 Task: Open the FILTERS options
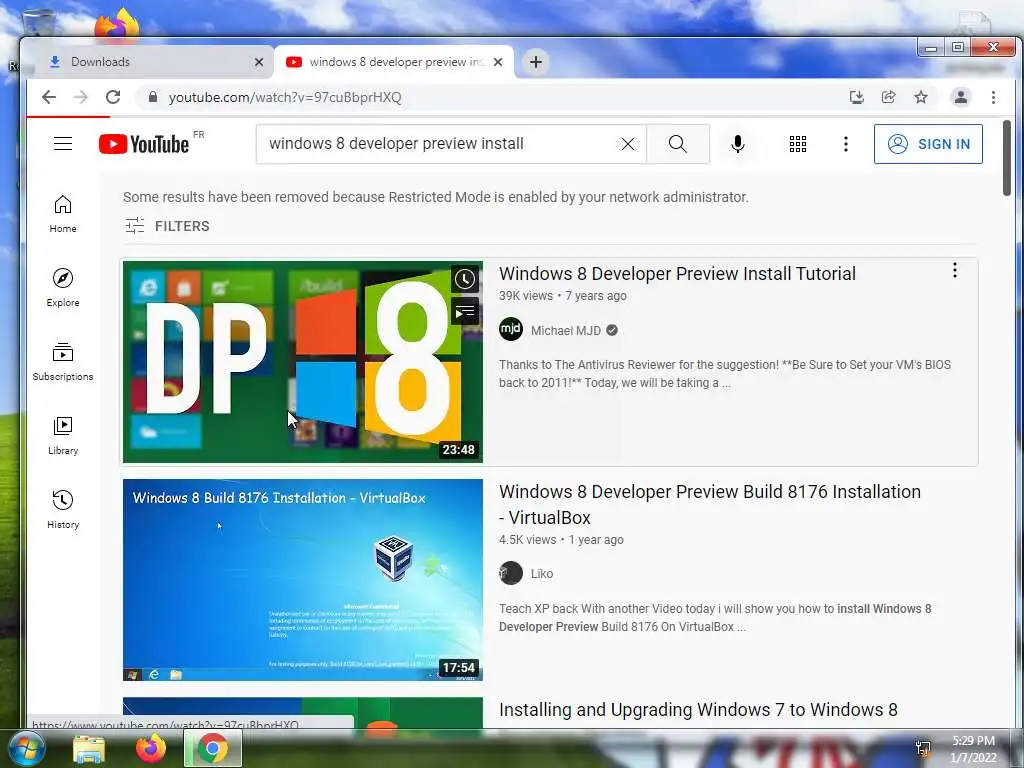pos(167,226)
